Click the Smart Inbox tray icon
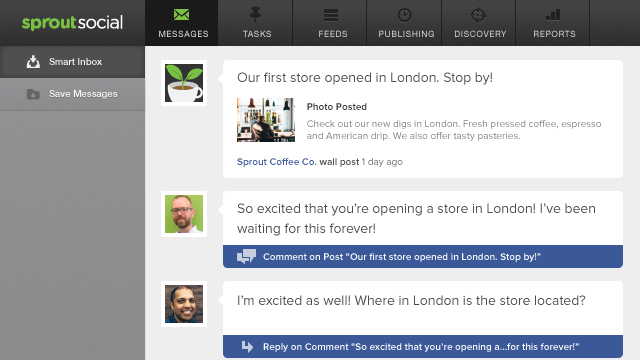Image resolution: width=640 pixels, height=360 pixels. (33, 62)
